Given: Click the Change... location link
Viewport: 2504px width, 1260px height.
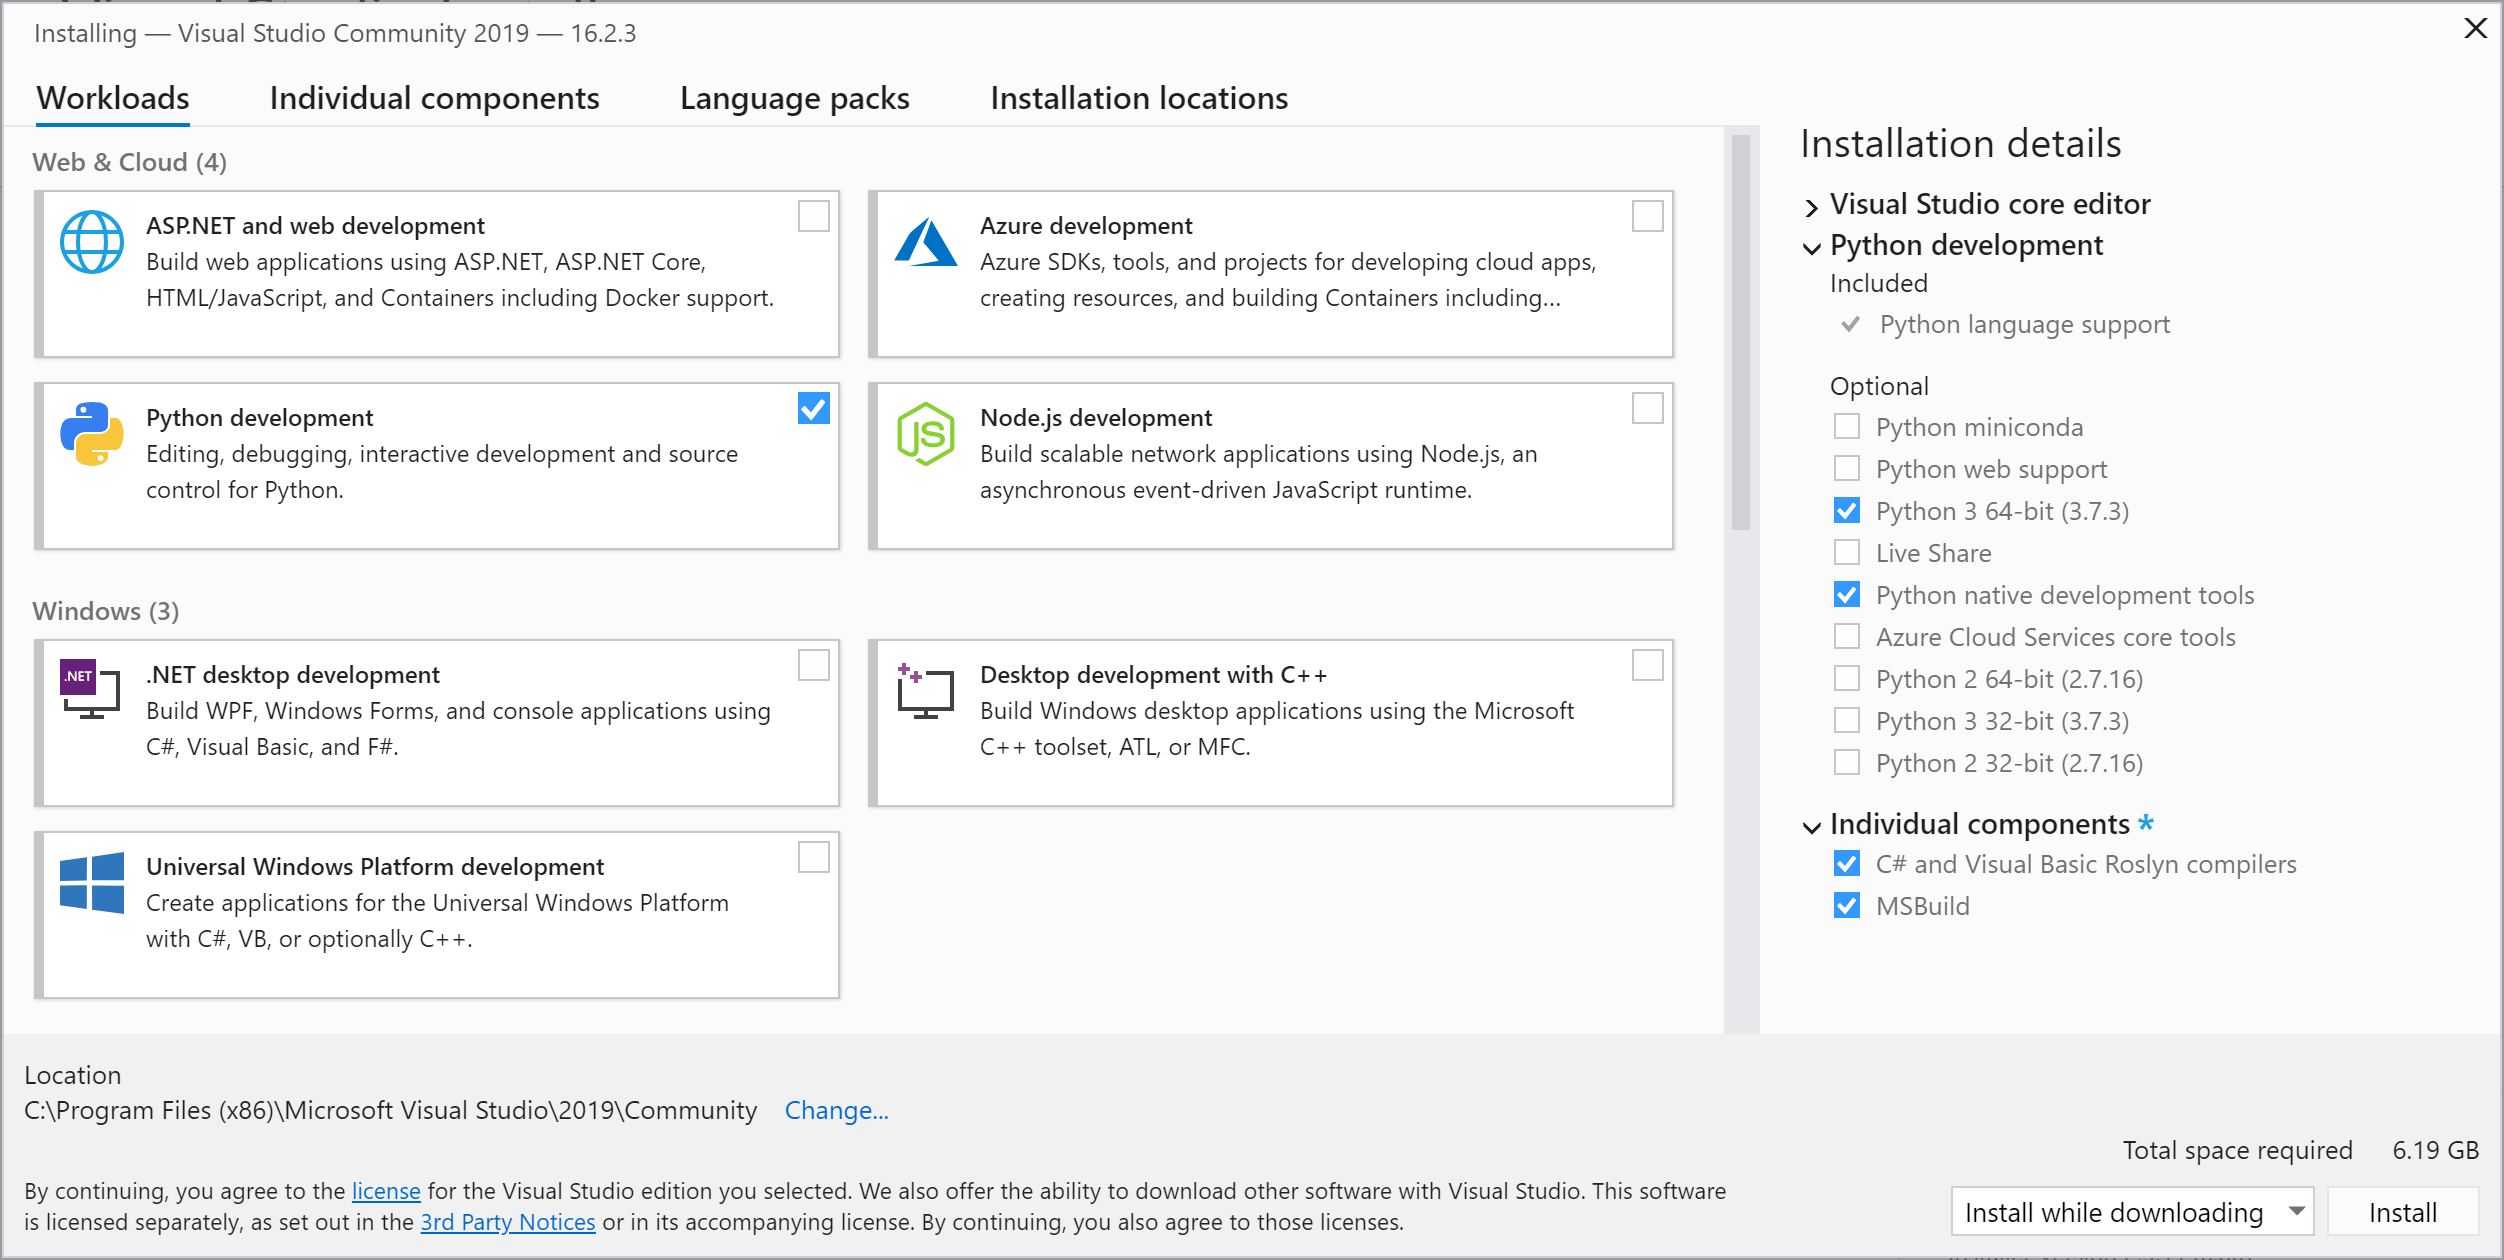Looking at the screenshot, I should pyautogui.click(x=836, y=1110).
